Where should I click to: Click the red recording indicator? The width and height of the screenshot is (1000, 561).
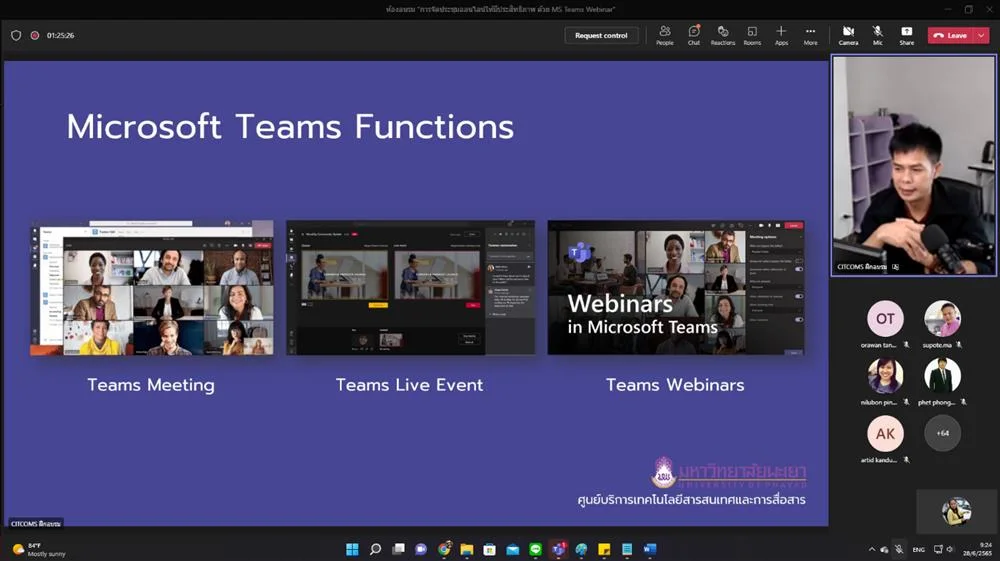pyautogui.click(x=34, y=36)
